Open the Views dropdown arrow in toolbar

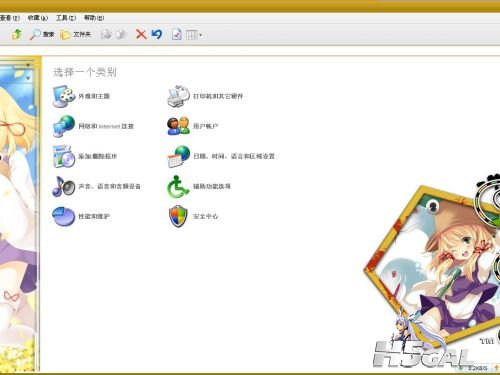click(200, 35)
